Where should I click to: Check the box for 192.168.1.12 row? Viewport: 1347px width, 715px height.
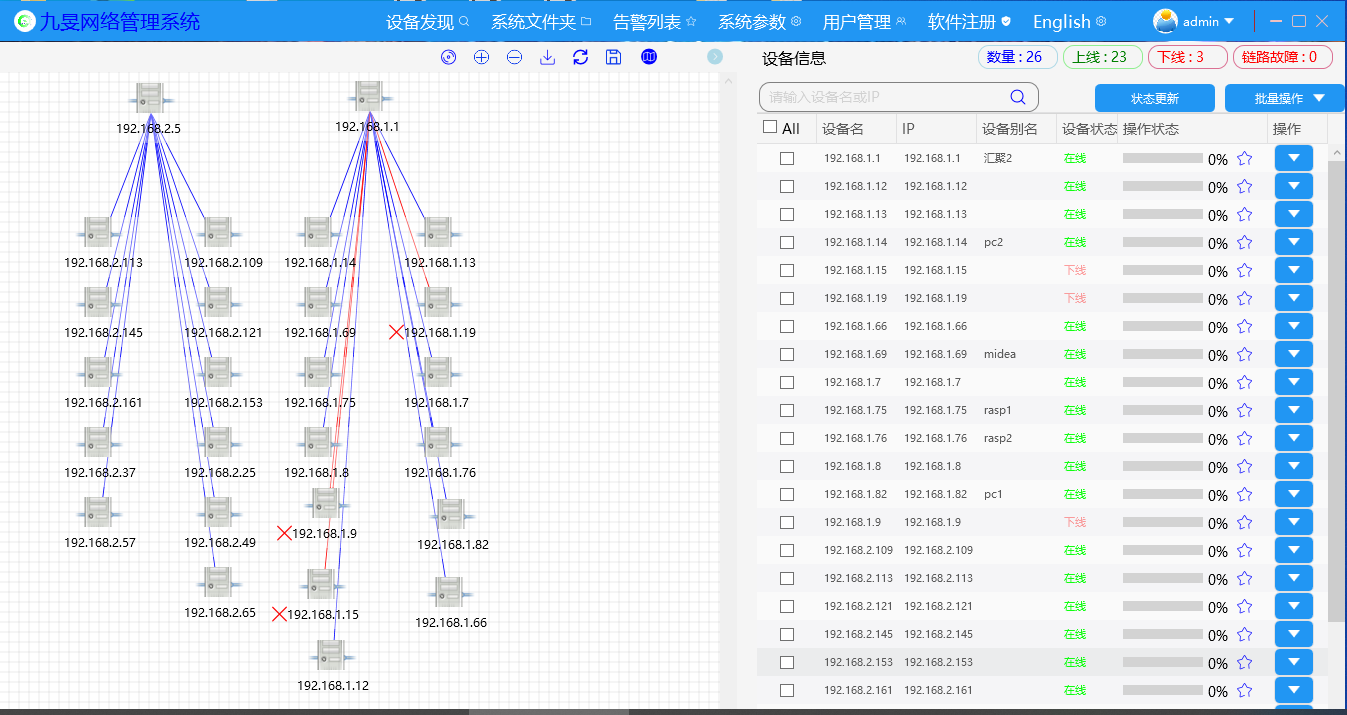point(787,186)
